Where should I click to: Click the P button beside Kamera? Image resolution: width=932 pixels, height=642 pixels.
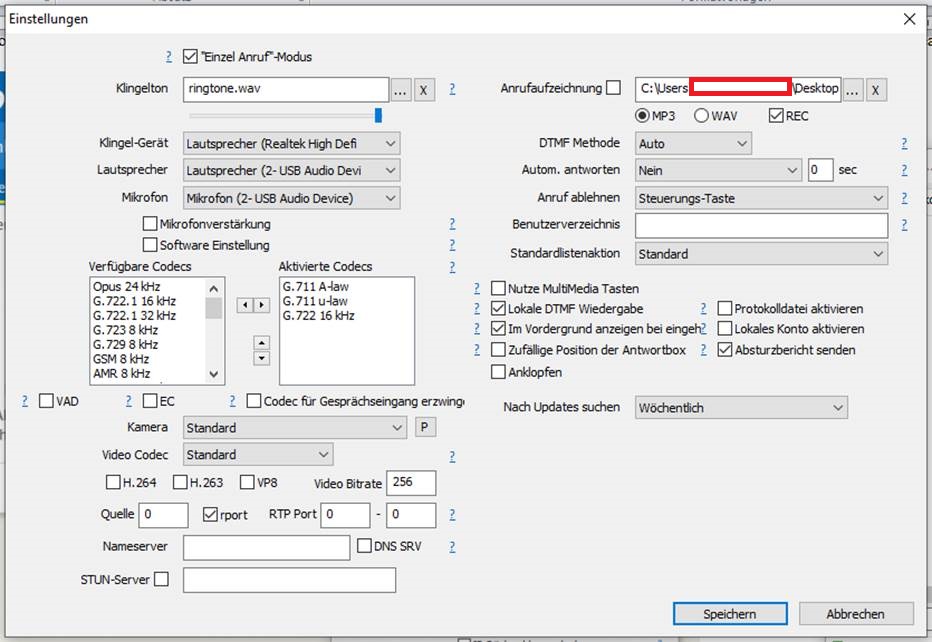tap(425, 428)
